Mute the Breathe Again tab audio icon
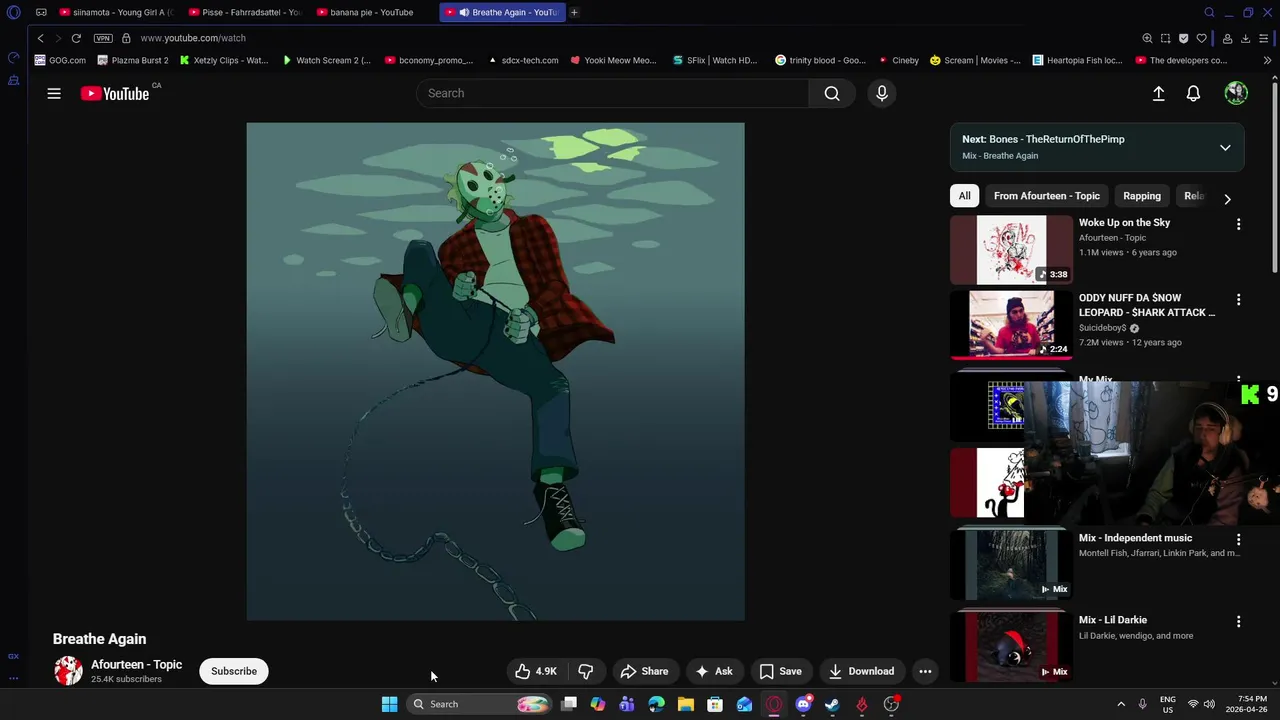Screen dimensions: 1280x720 464,12
